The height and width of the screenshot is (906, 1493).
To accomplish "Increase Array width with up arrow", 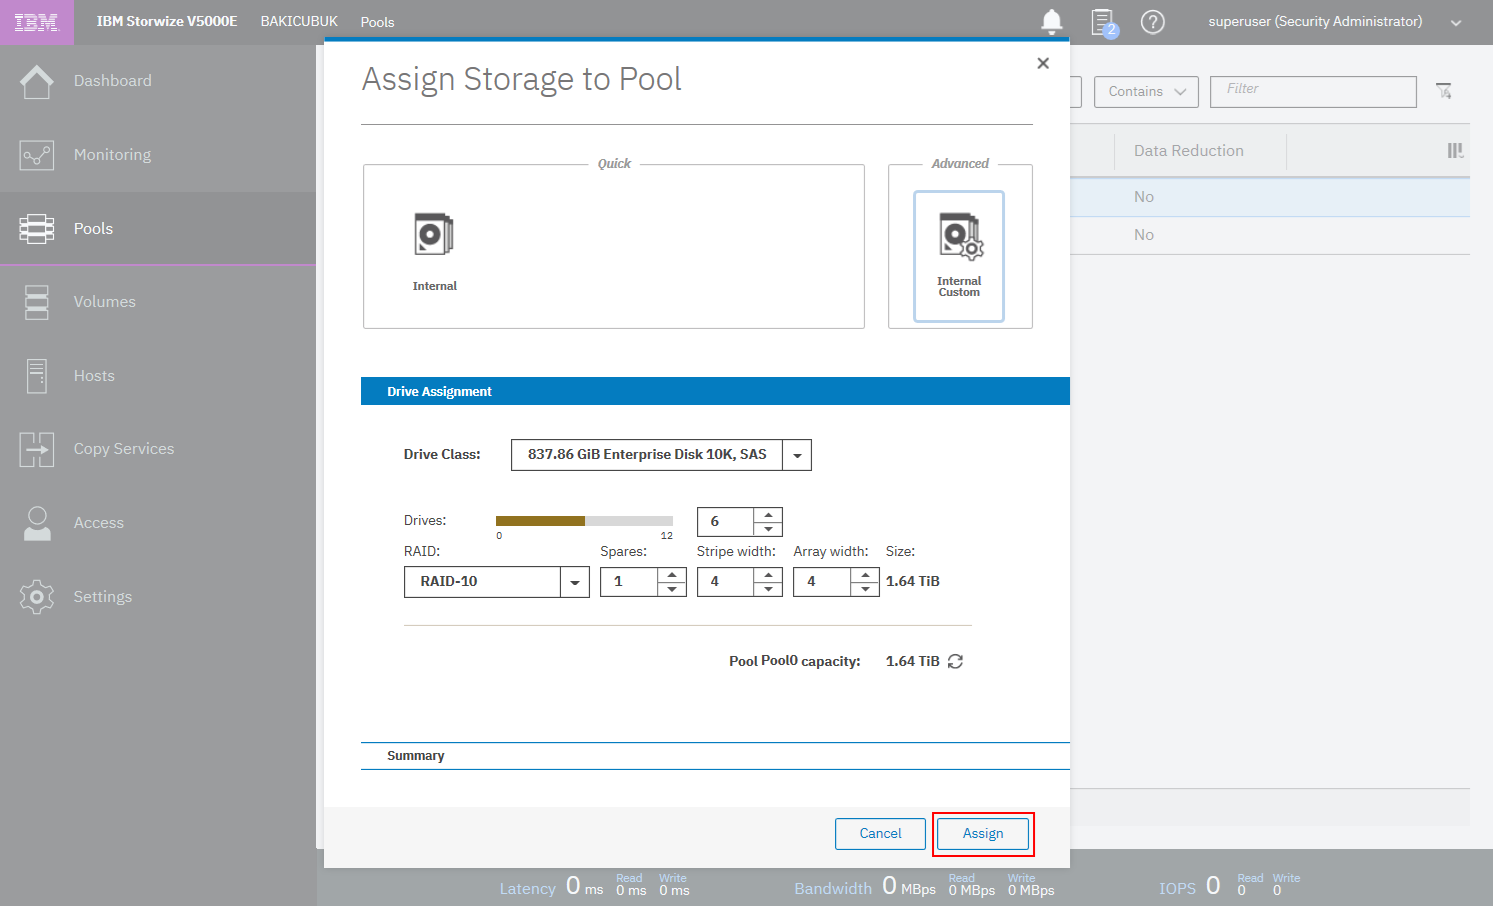I will click(x=865, y=575).
